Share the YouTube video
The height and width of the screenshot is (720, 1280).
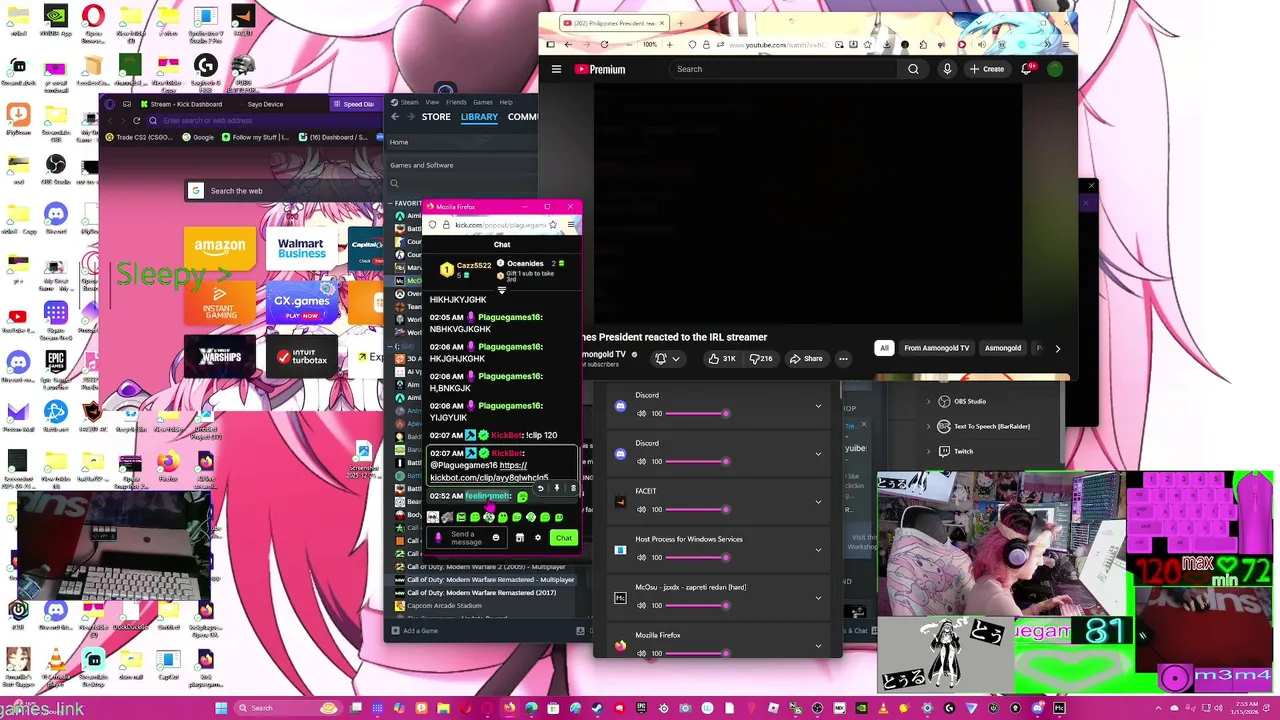(806, 359)
